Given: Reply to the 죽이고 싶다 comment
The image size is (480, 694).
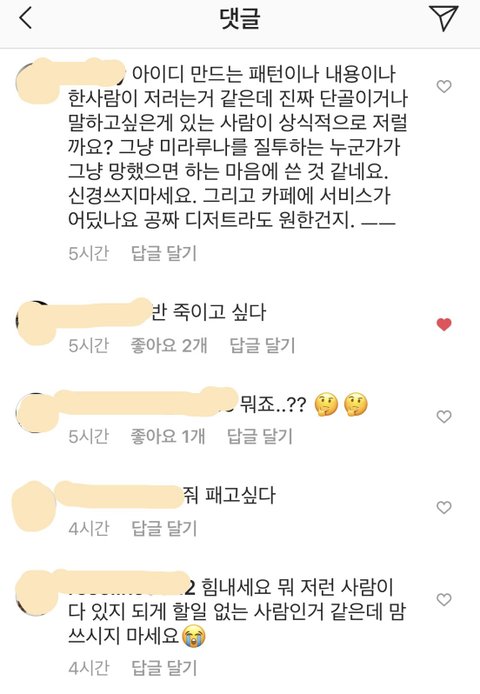Looking at the screenshot, I should coord(262,345).
